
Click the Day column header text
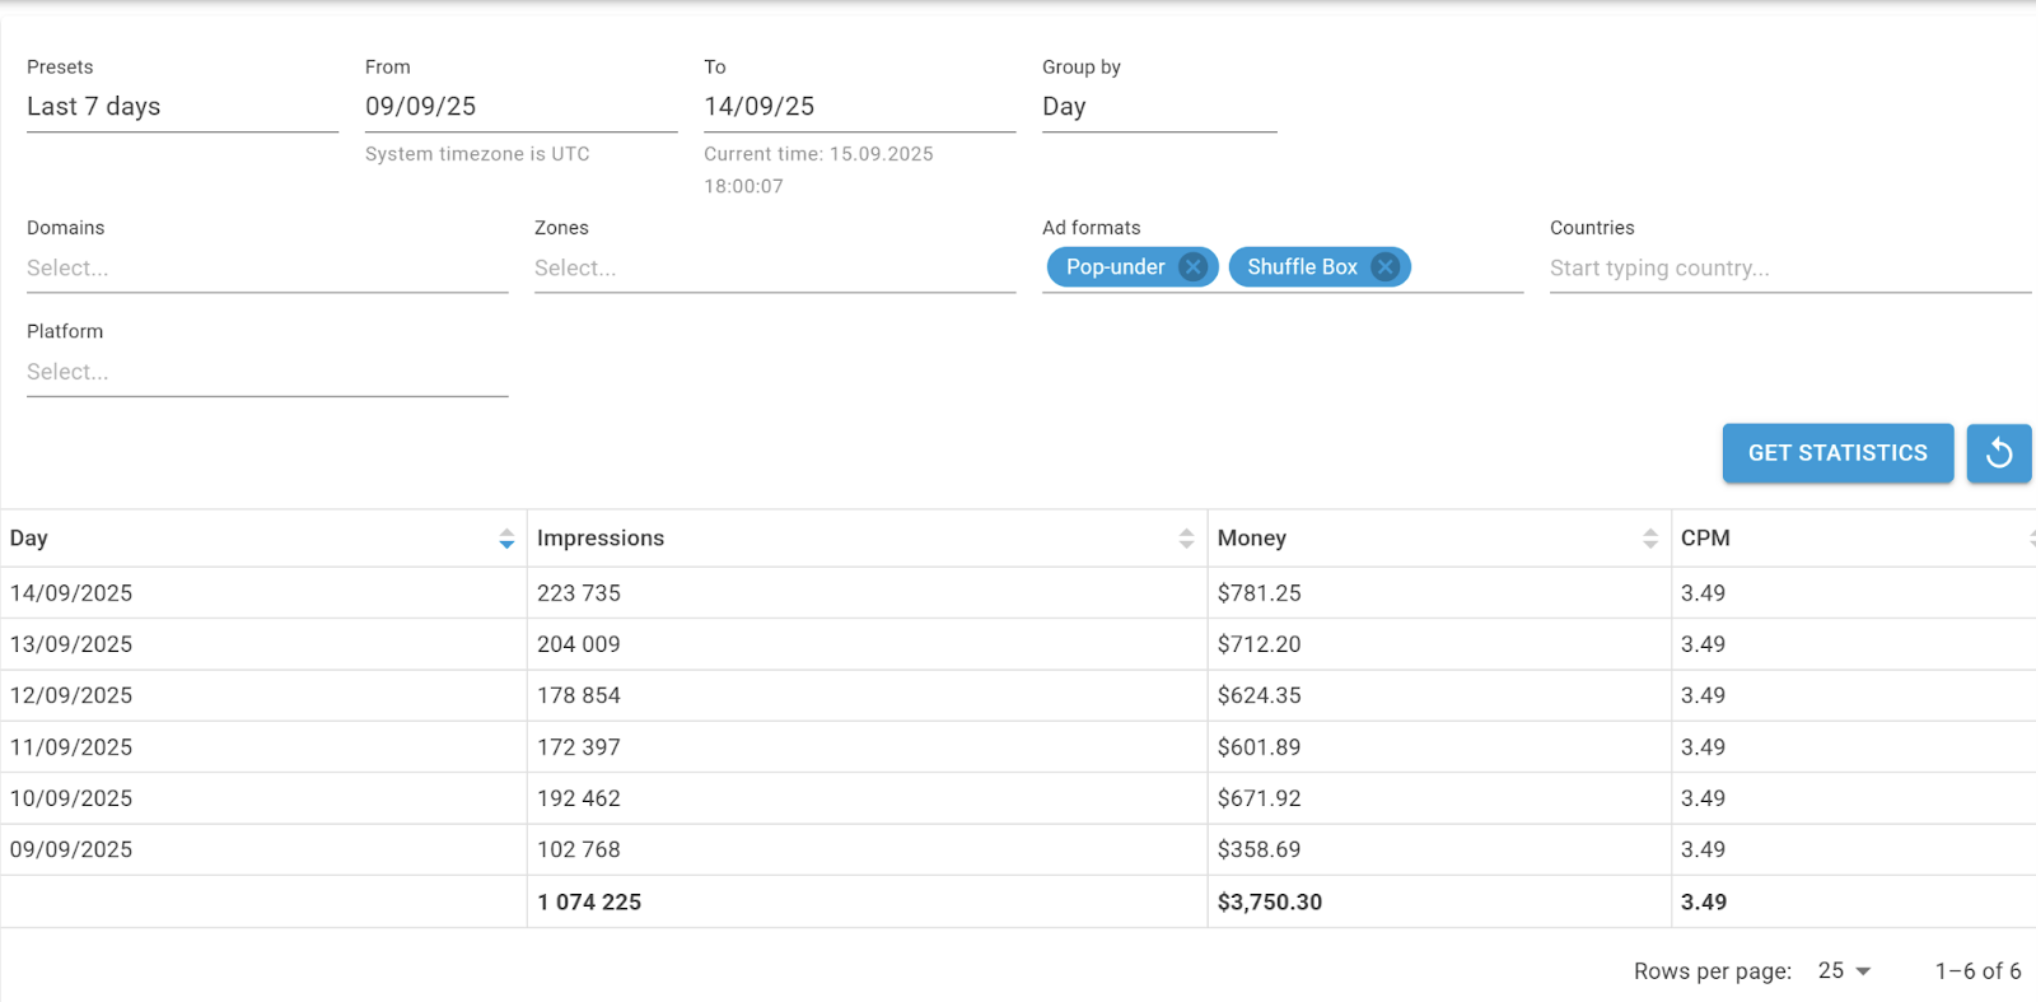click(x=29, y=538)
